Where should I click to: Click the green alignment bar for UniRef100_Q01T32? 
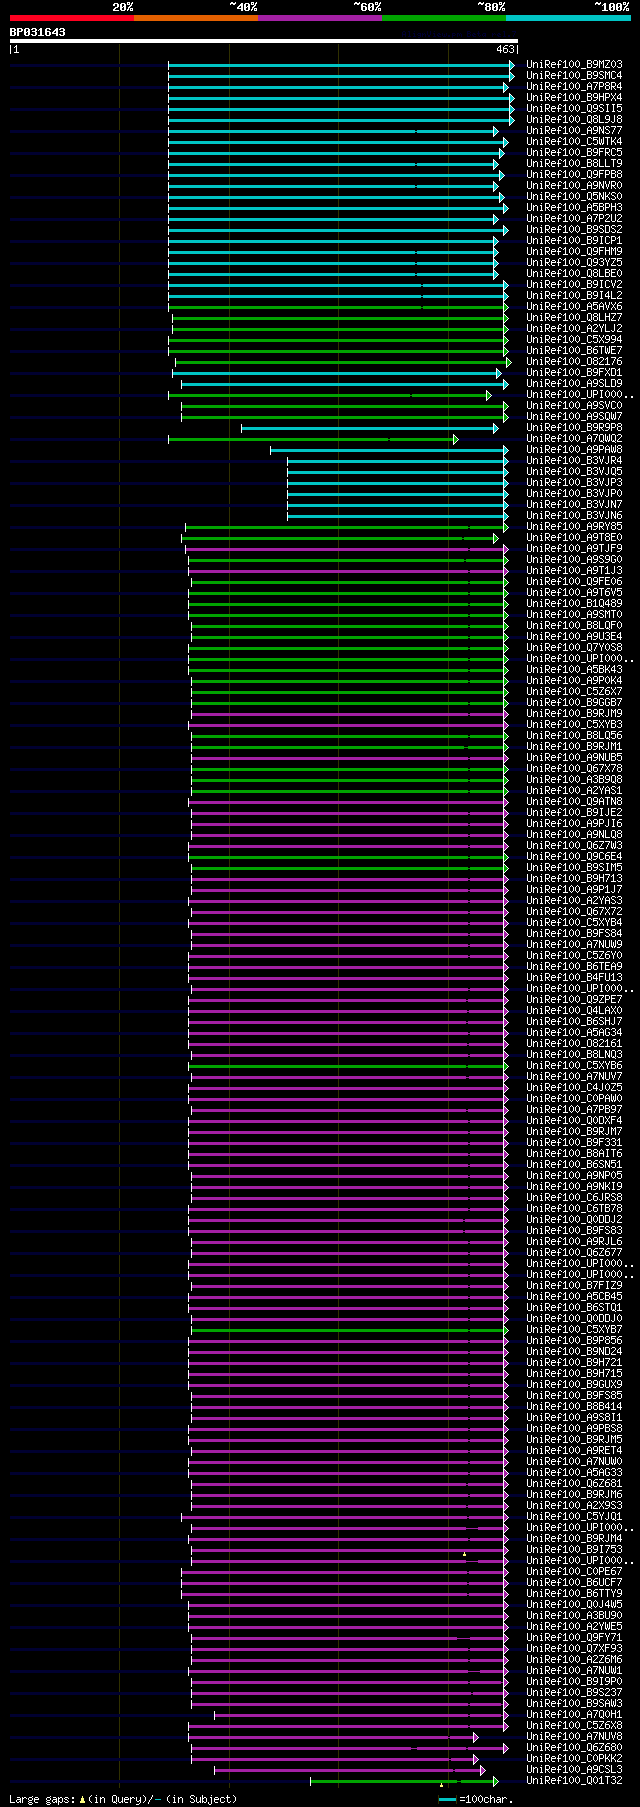click(x=404, y=1780)
